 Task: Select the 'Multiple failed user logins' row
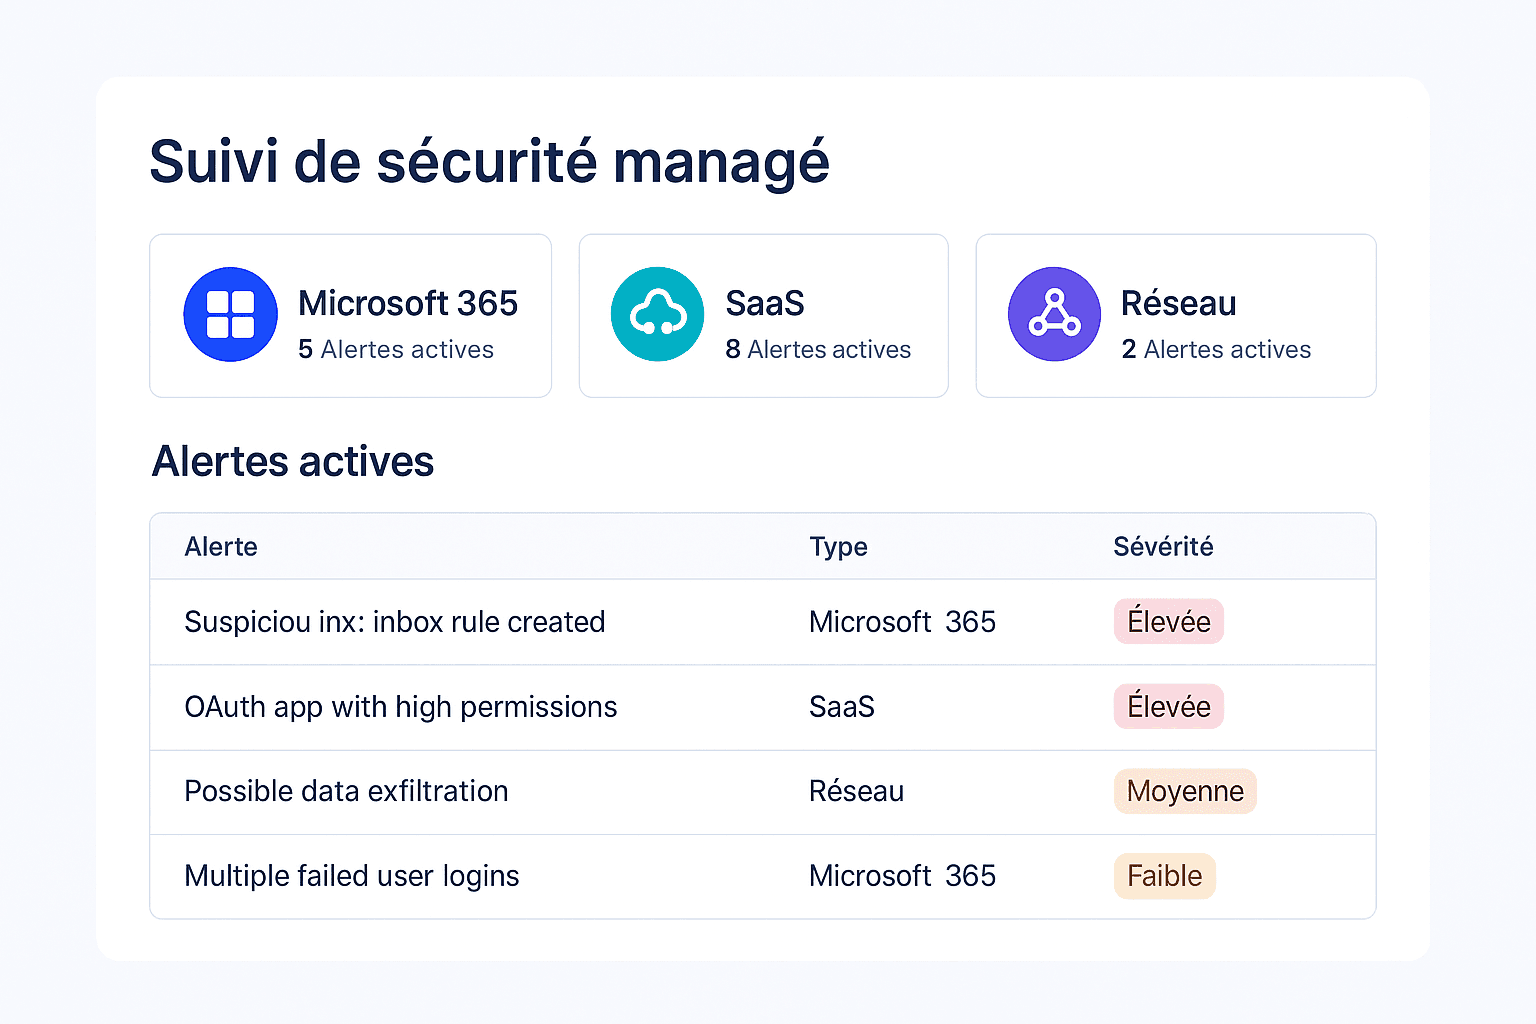point(351,876)
